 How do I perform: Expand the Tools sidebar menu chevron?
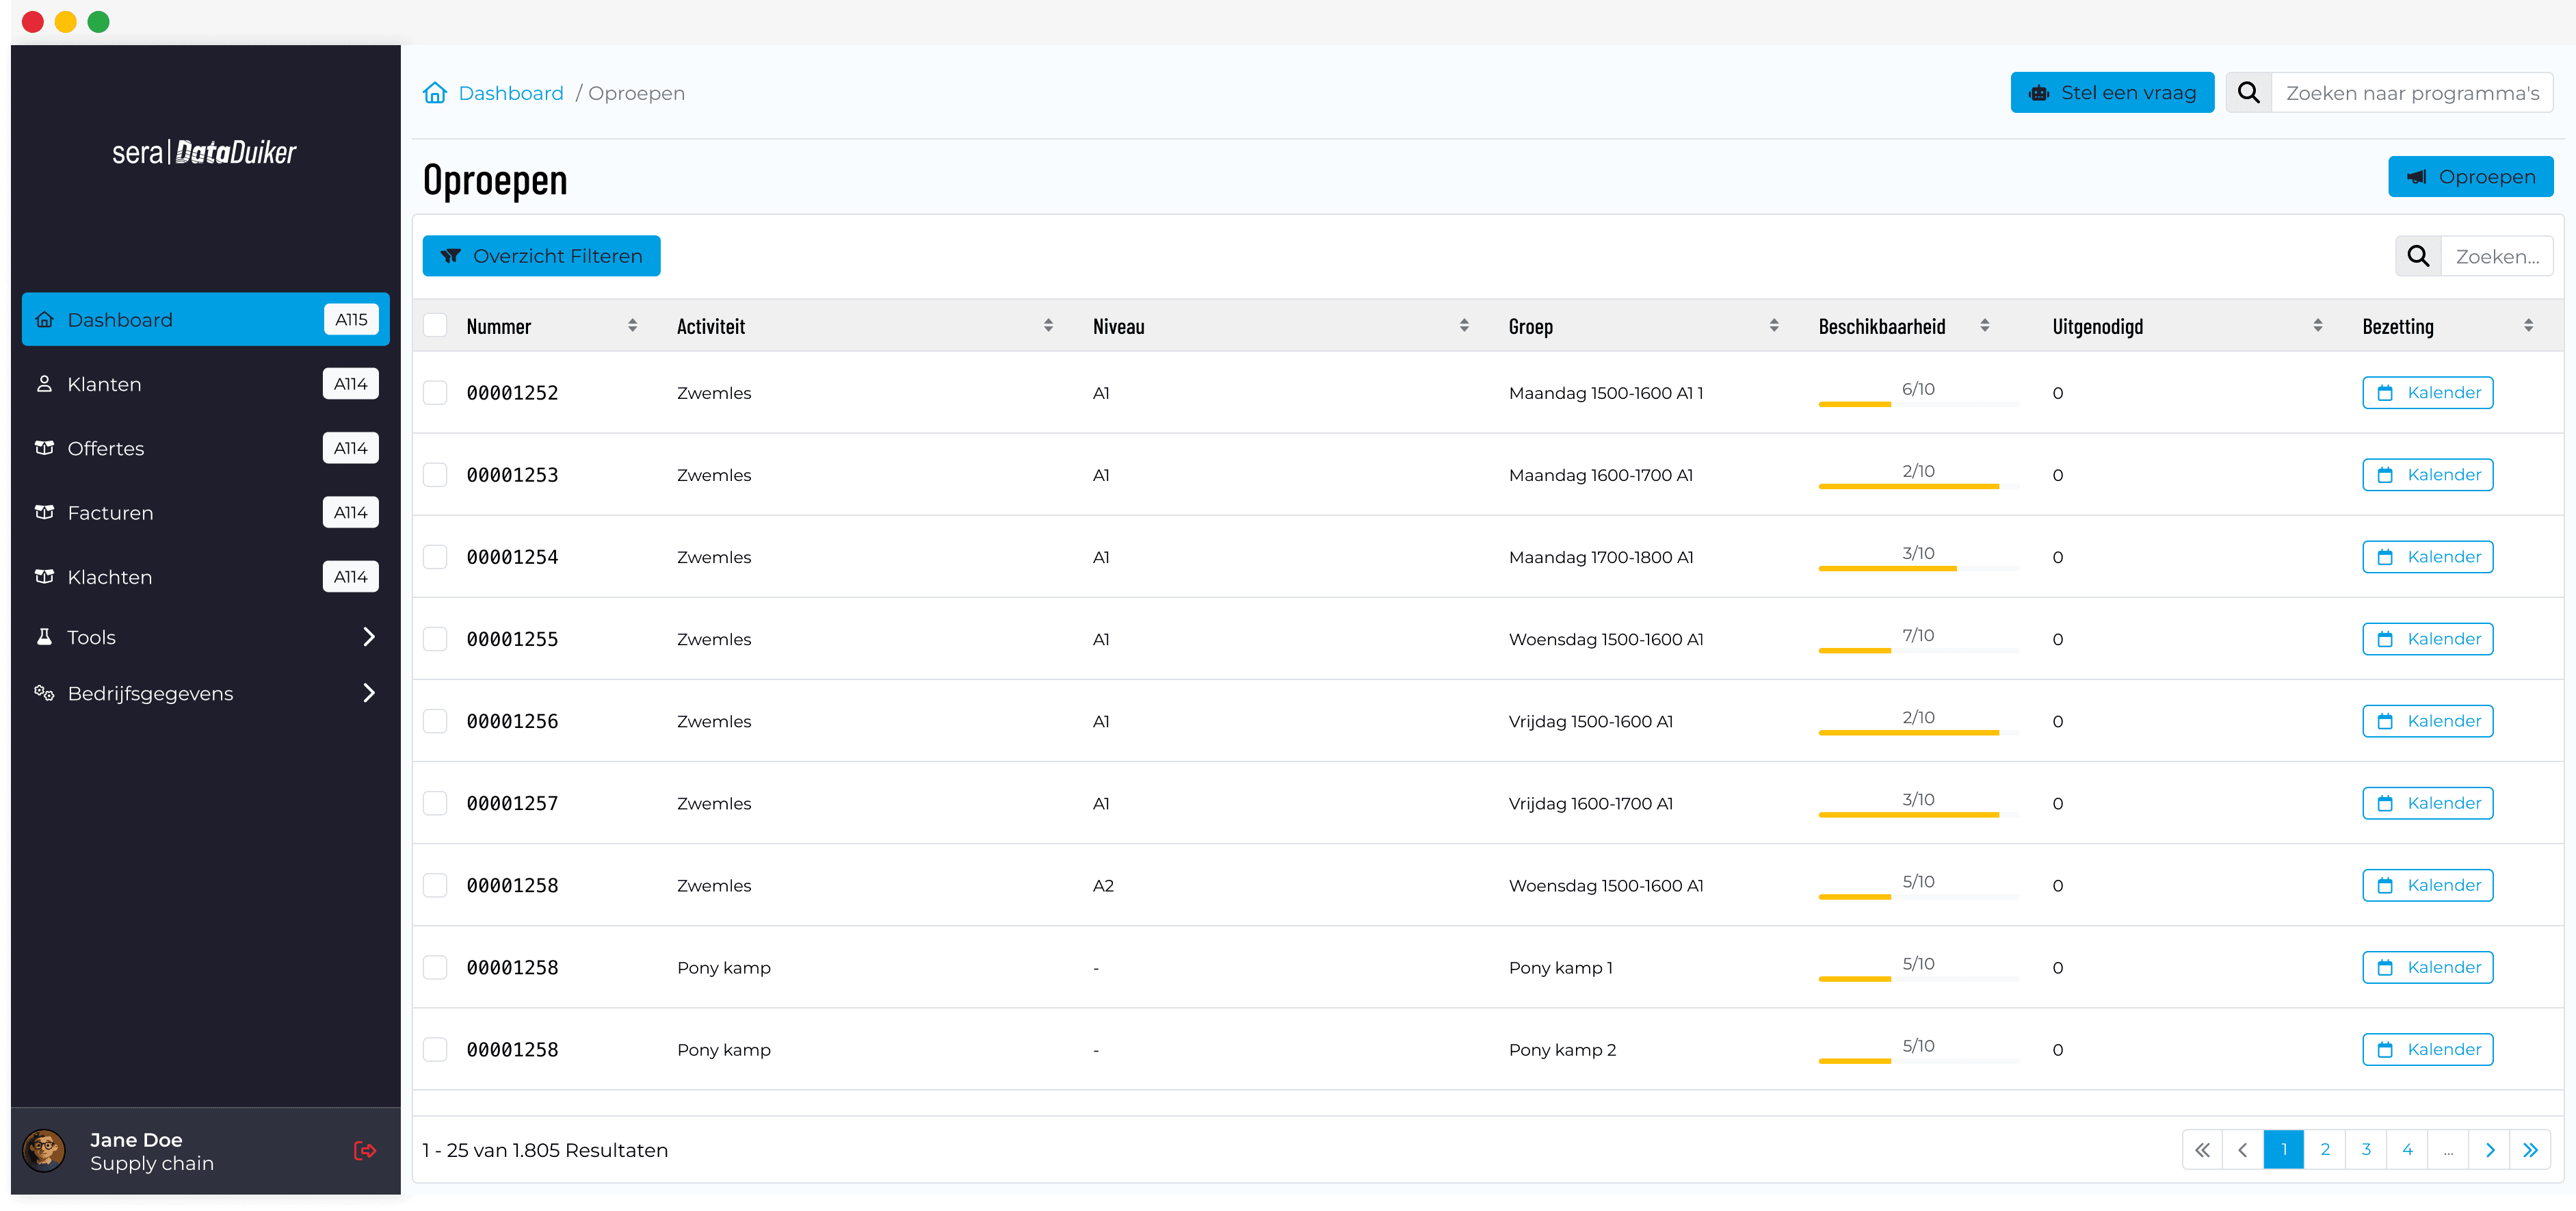(x=369, y=637)
